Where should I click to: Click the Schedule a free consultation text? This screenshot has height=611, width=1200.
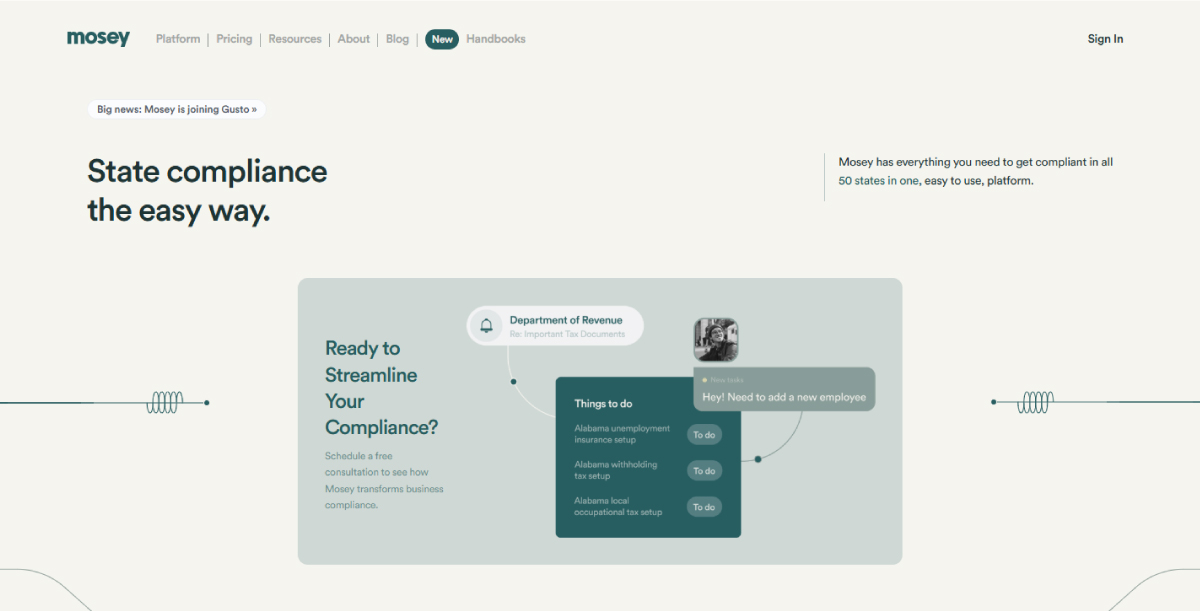tap(384, 480)
